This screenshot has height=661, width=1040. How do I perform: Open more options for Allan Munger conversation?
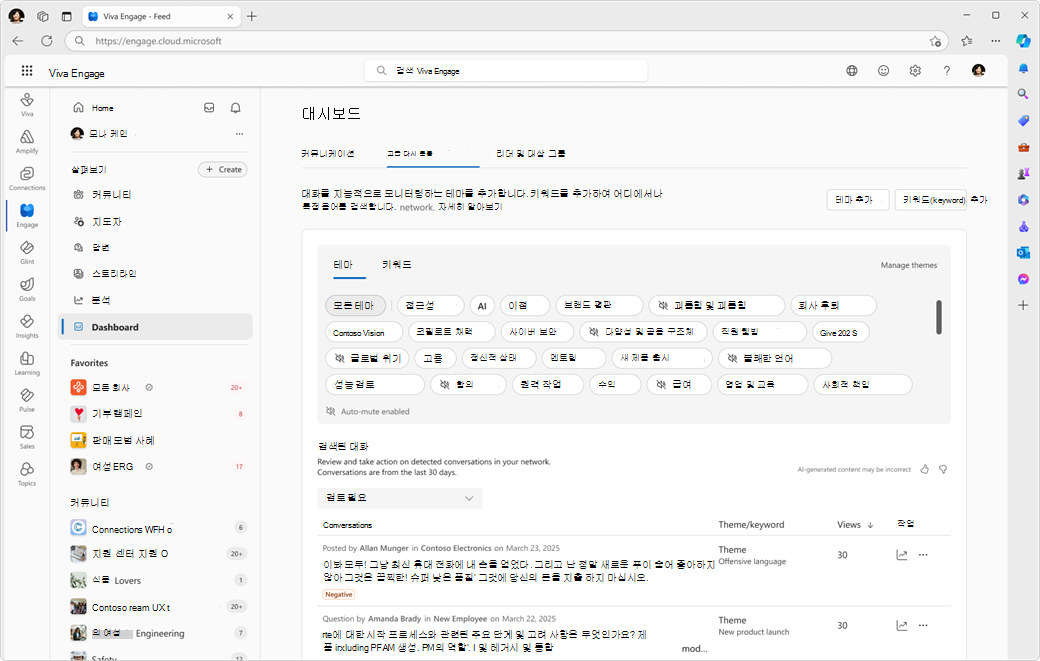923,555
